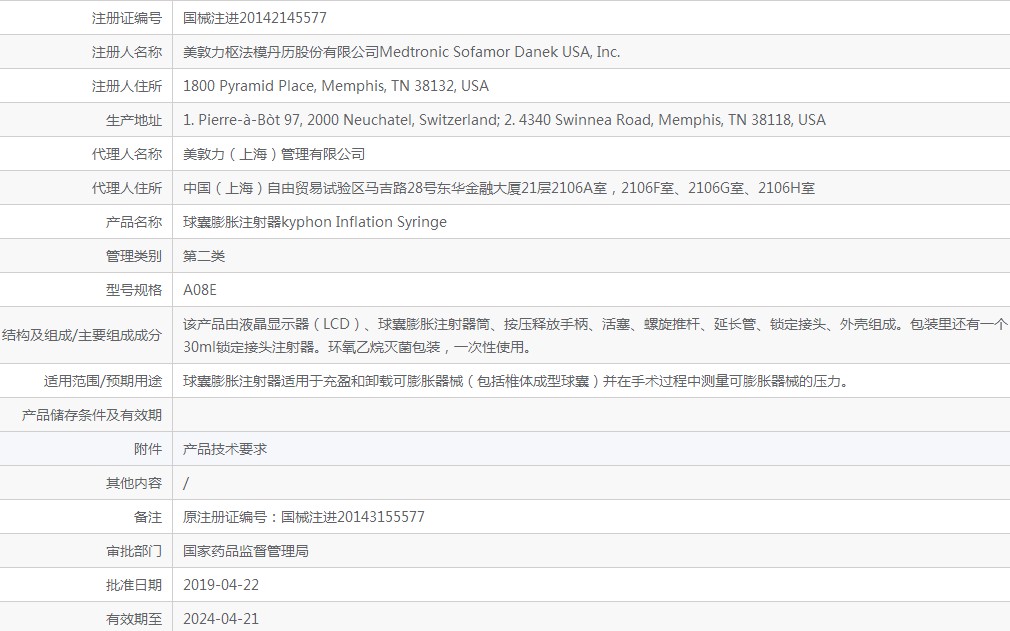Click the 注册人住所 label
Viewport: 1010px width, 631px height.
(127, 86)
